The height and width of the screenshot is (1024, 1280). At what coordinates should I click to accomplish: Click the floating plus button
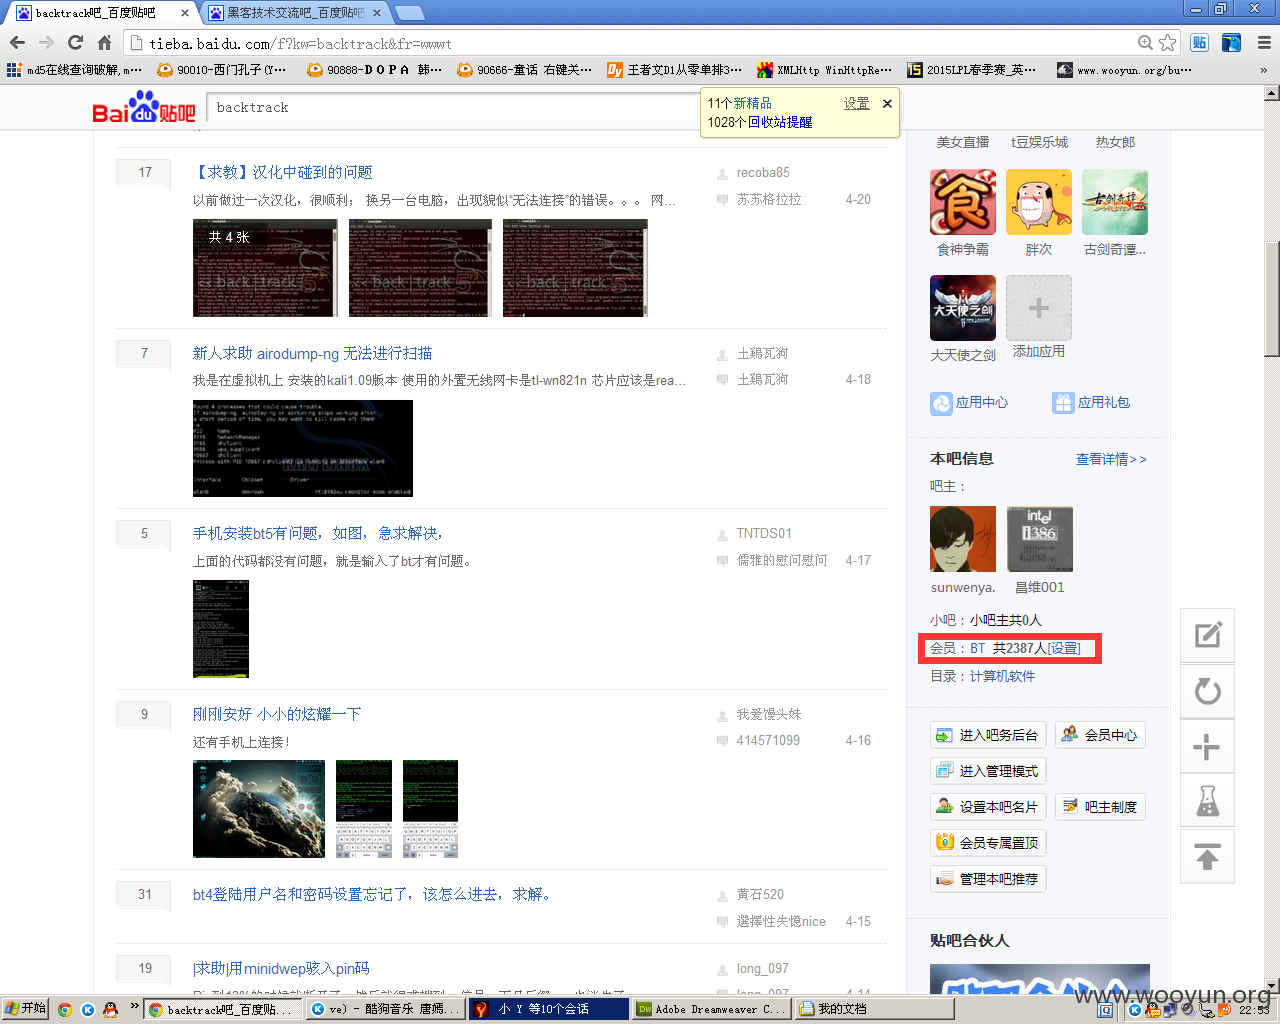pyautogui.click(x=1208, y=747)
